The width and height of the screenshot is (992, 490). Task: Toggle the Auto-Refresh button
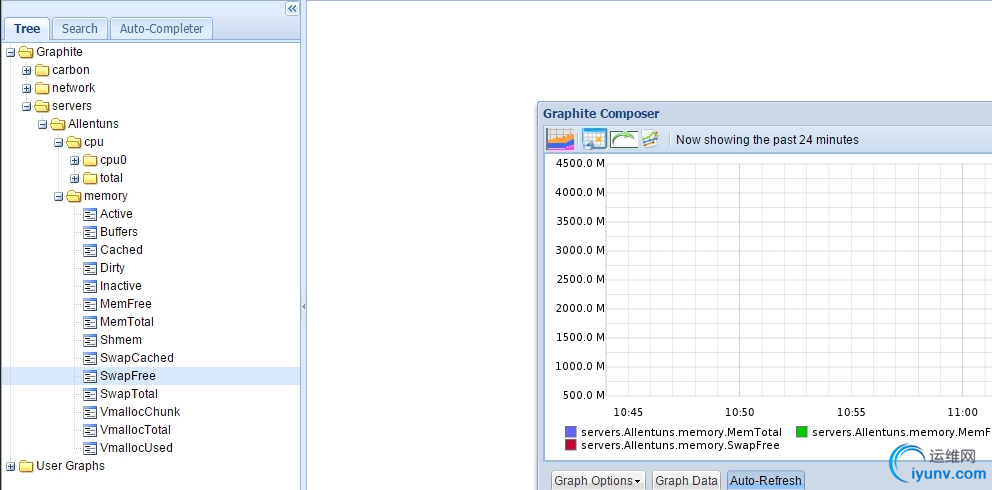pos(766,481)
